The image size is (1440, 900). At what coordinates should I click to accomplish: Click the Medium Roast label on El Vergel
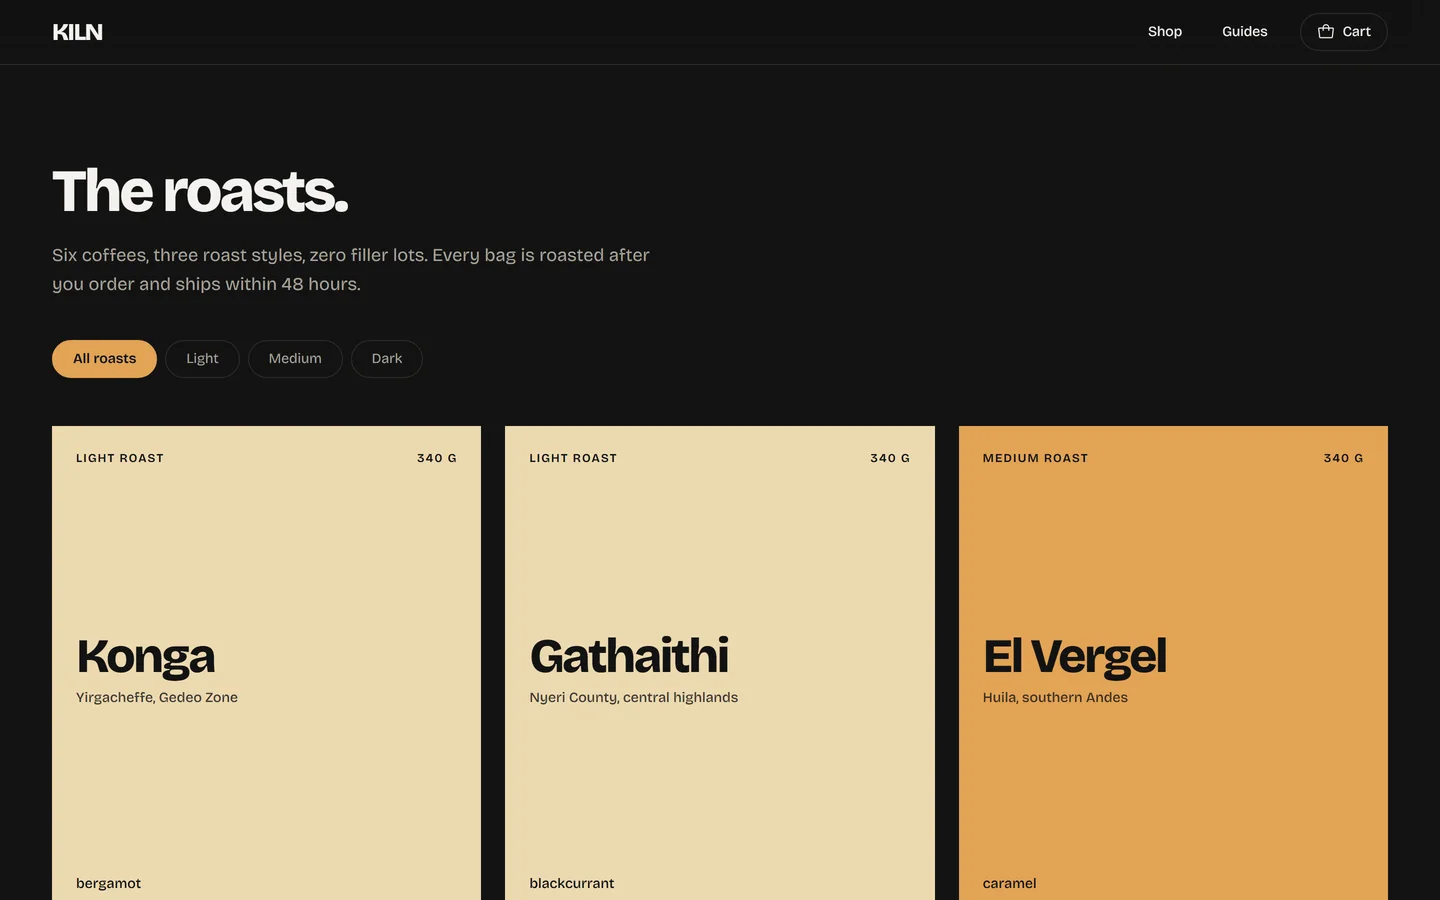pyautogui.click(x=1035, y=458)
